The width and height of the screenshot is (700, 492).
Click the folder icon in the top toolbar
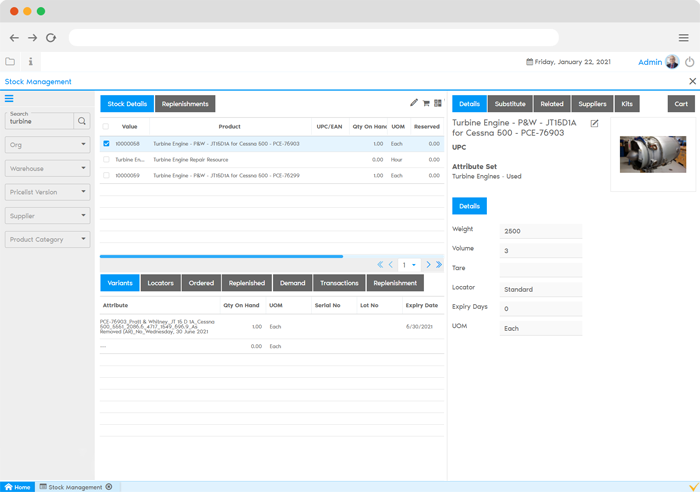pyautogui.click(x=11, y=62)
